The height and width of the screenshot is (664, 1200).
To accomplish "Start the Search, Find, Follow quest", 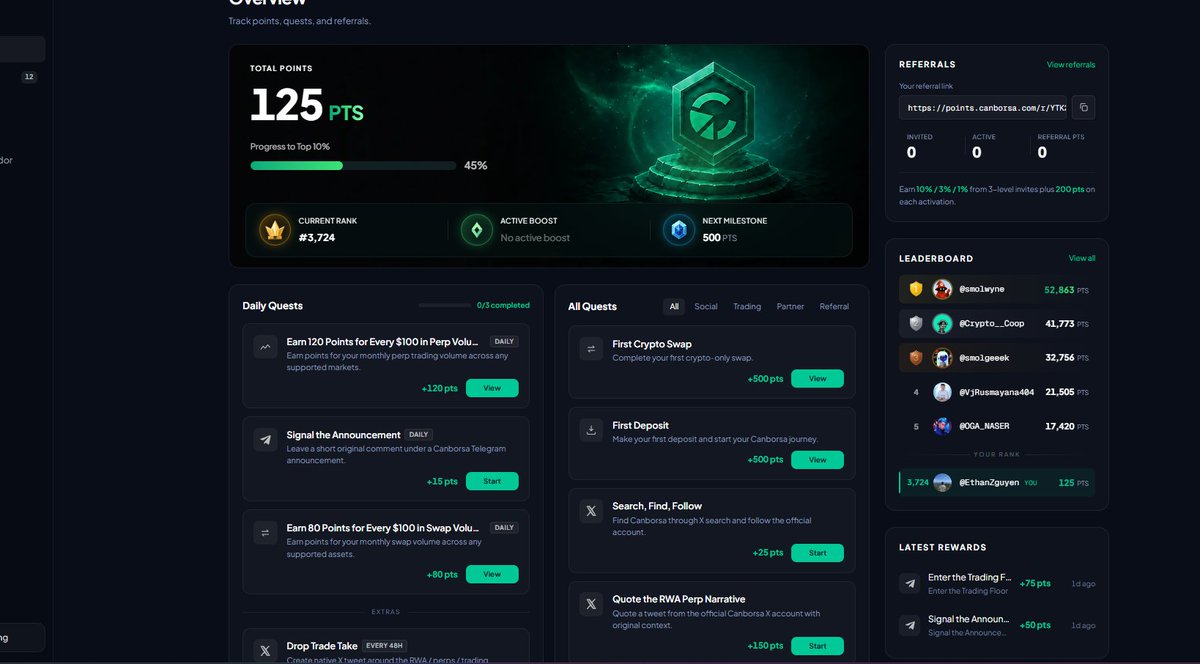I will click(817, 553).
